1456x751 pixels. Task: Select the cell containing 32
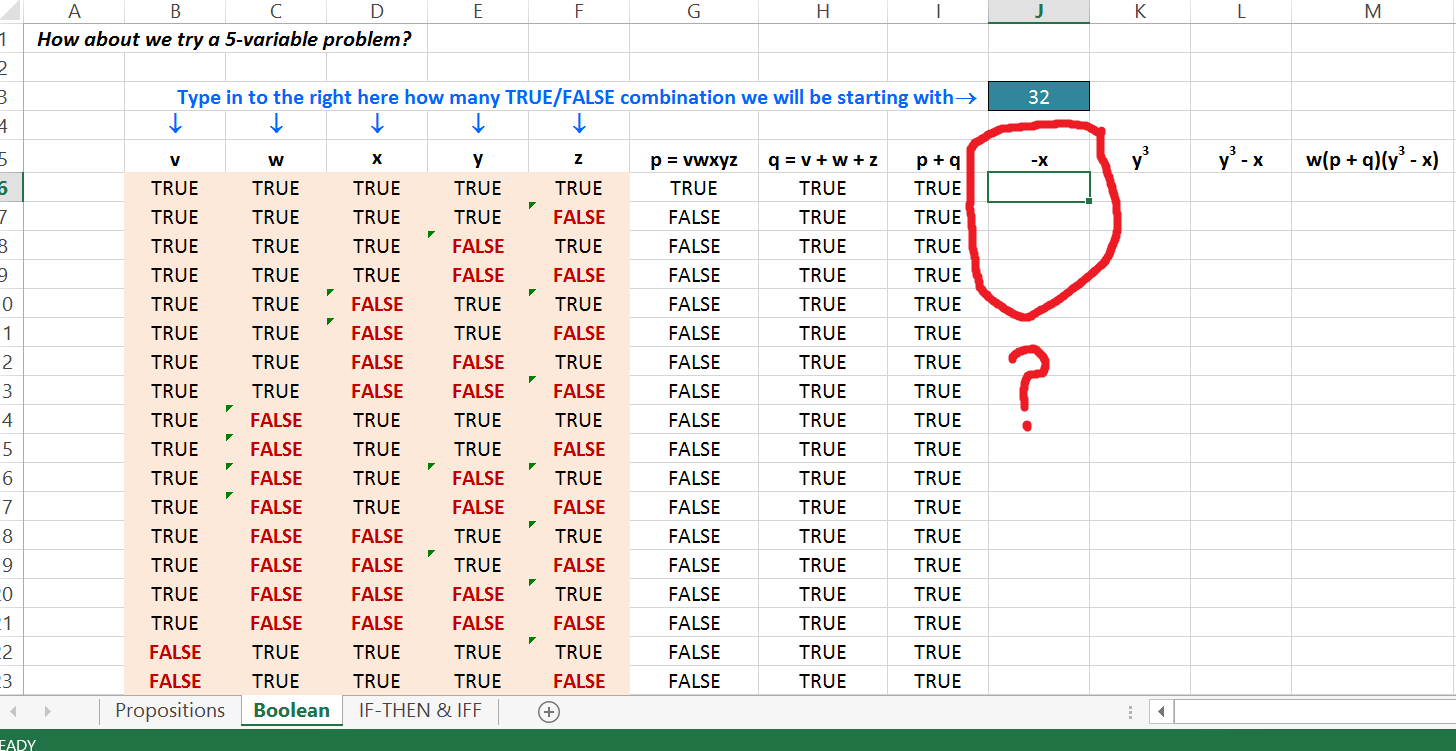(x=1038, y=96)
